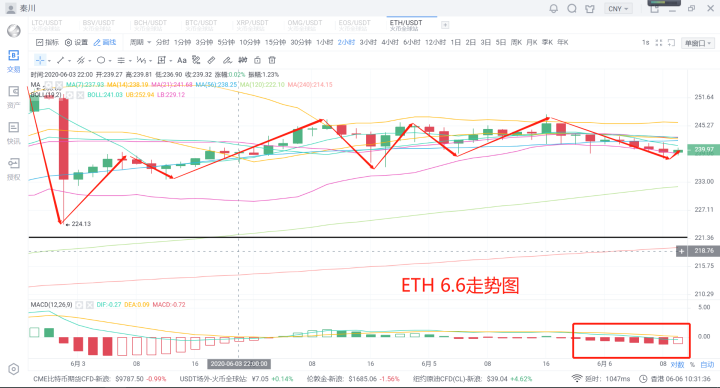720x388 pixels.
Task: Pick the ellipse shape drawing tool
Action: pos(101,60)
